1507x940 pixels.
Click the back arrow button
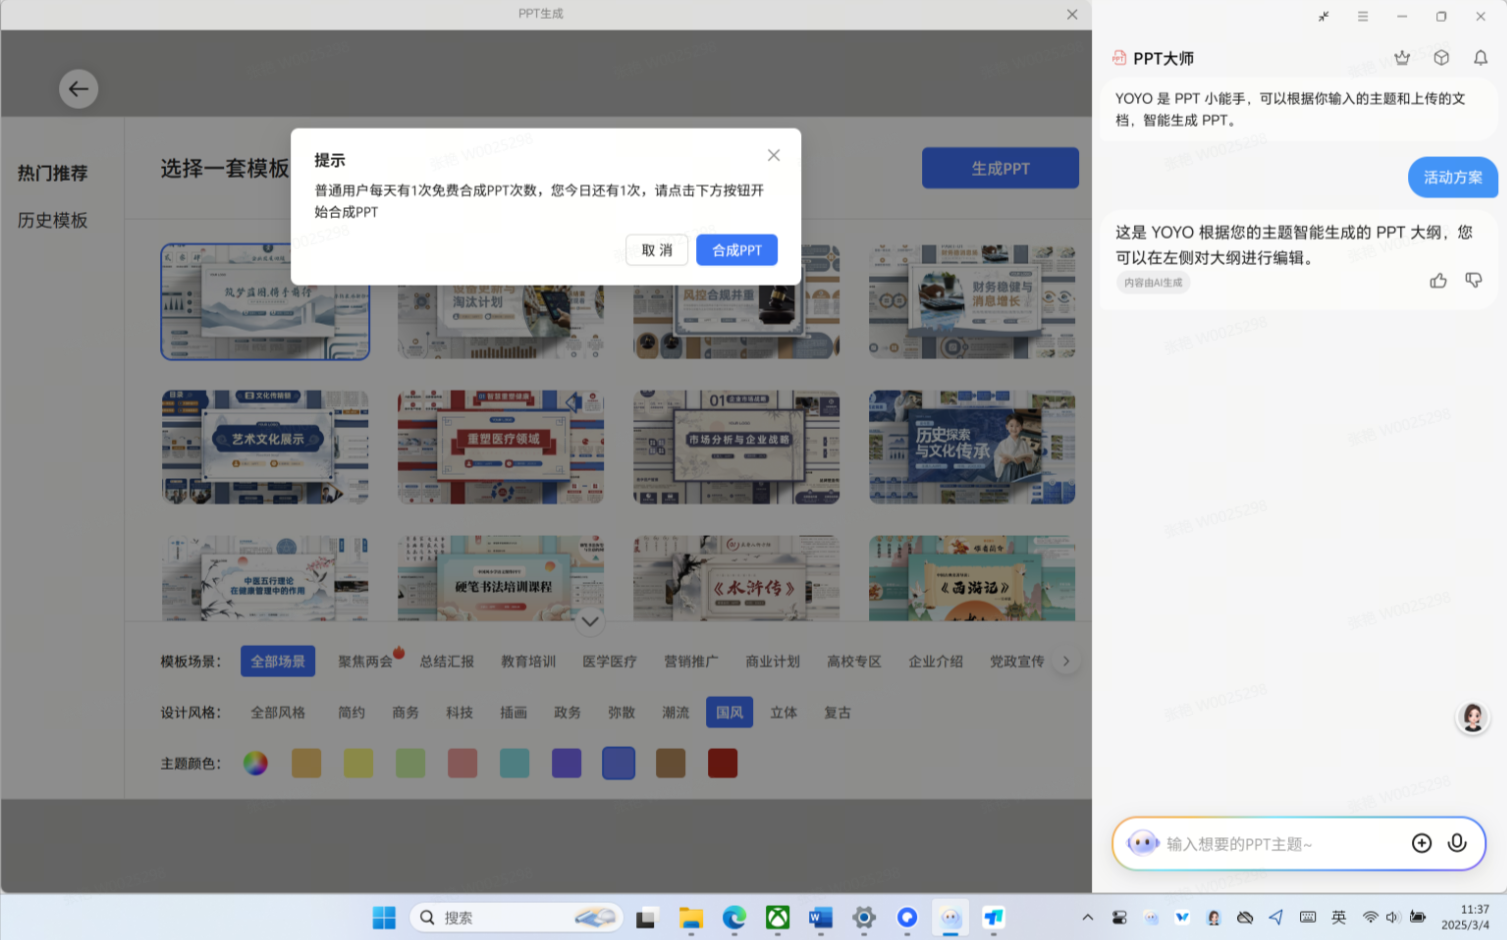click(x=78, y=89)
